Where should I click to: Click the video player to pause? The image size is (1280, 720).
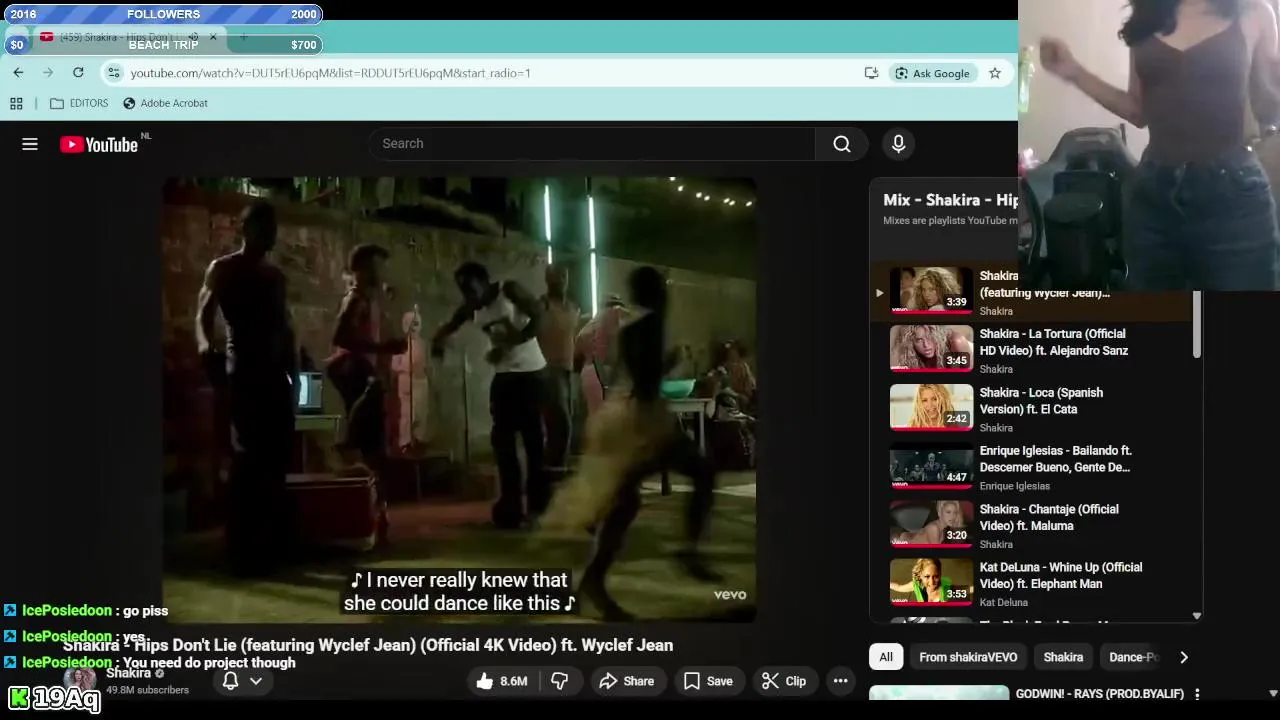point(460,400)
